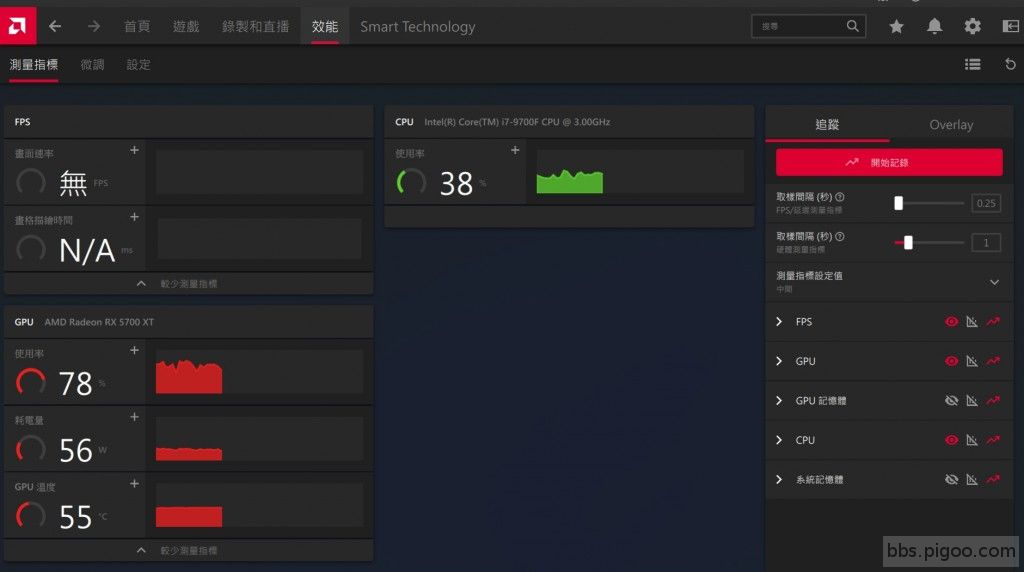The image size is (1024, 572).
Task: Click the trend icon in 系統記憶體 row
Action: (x=993, y=479)
